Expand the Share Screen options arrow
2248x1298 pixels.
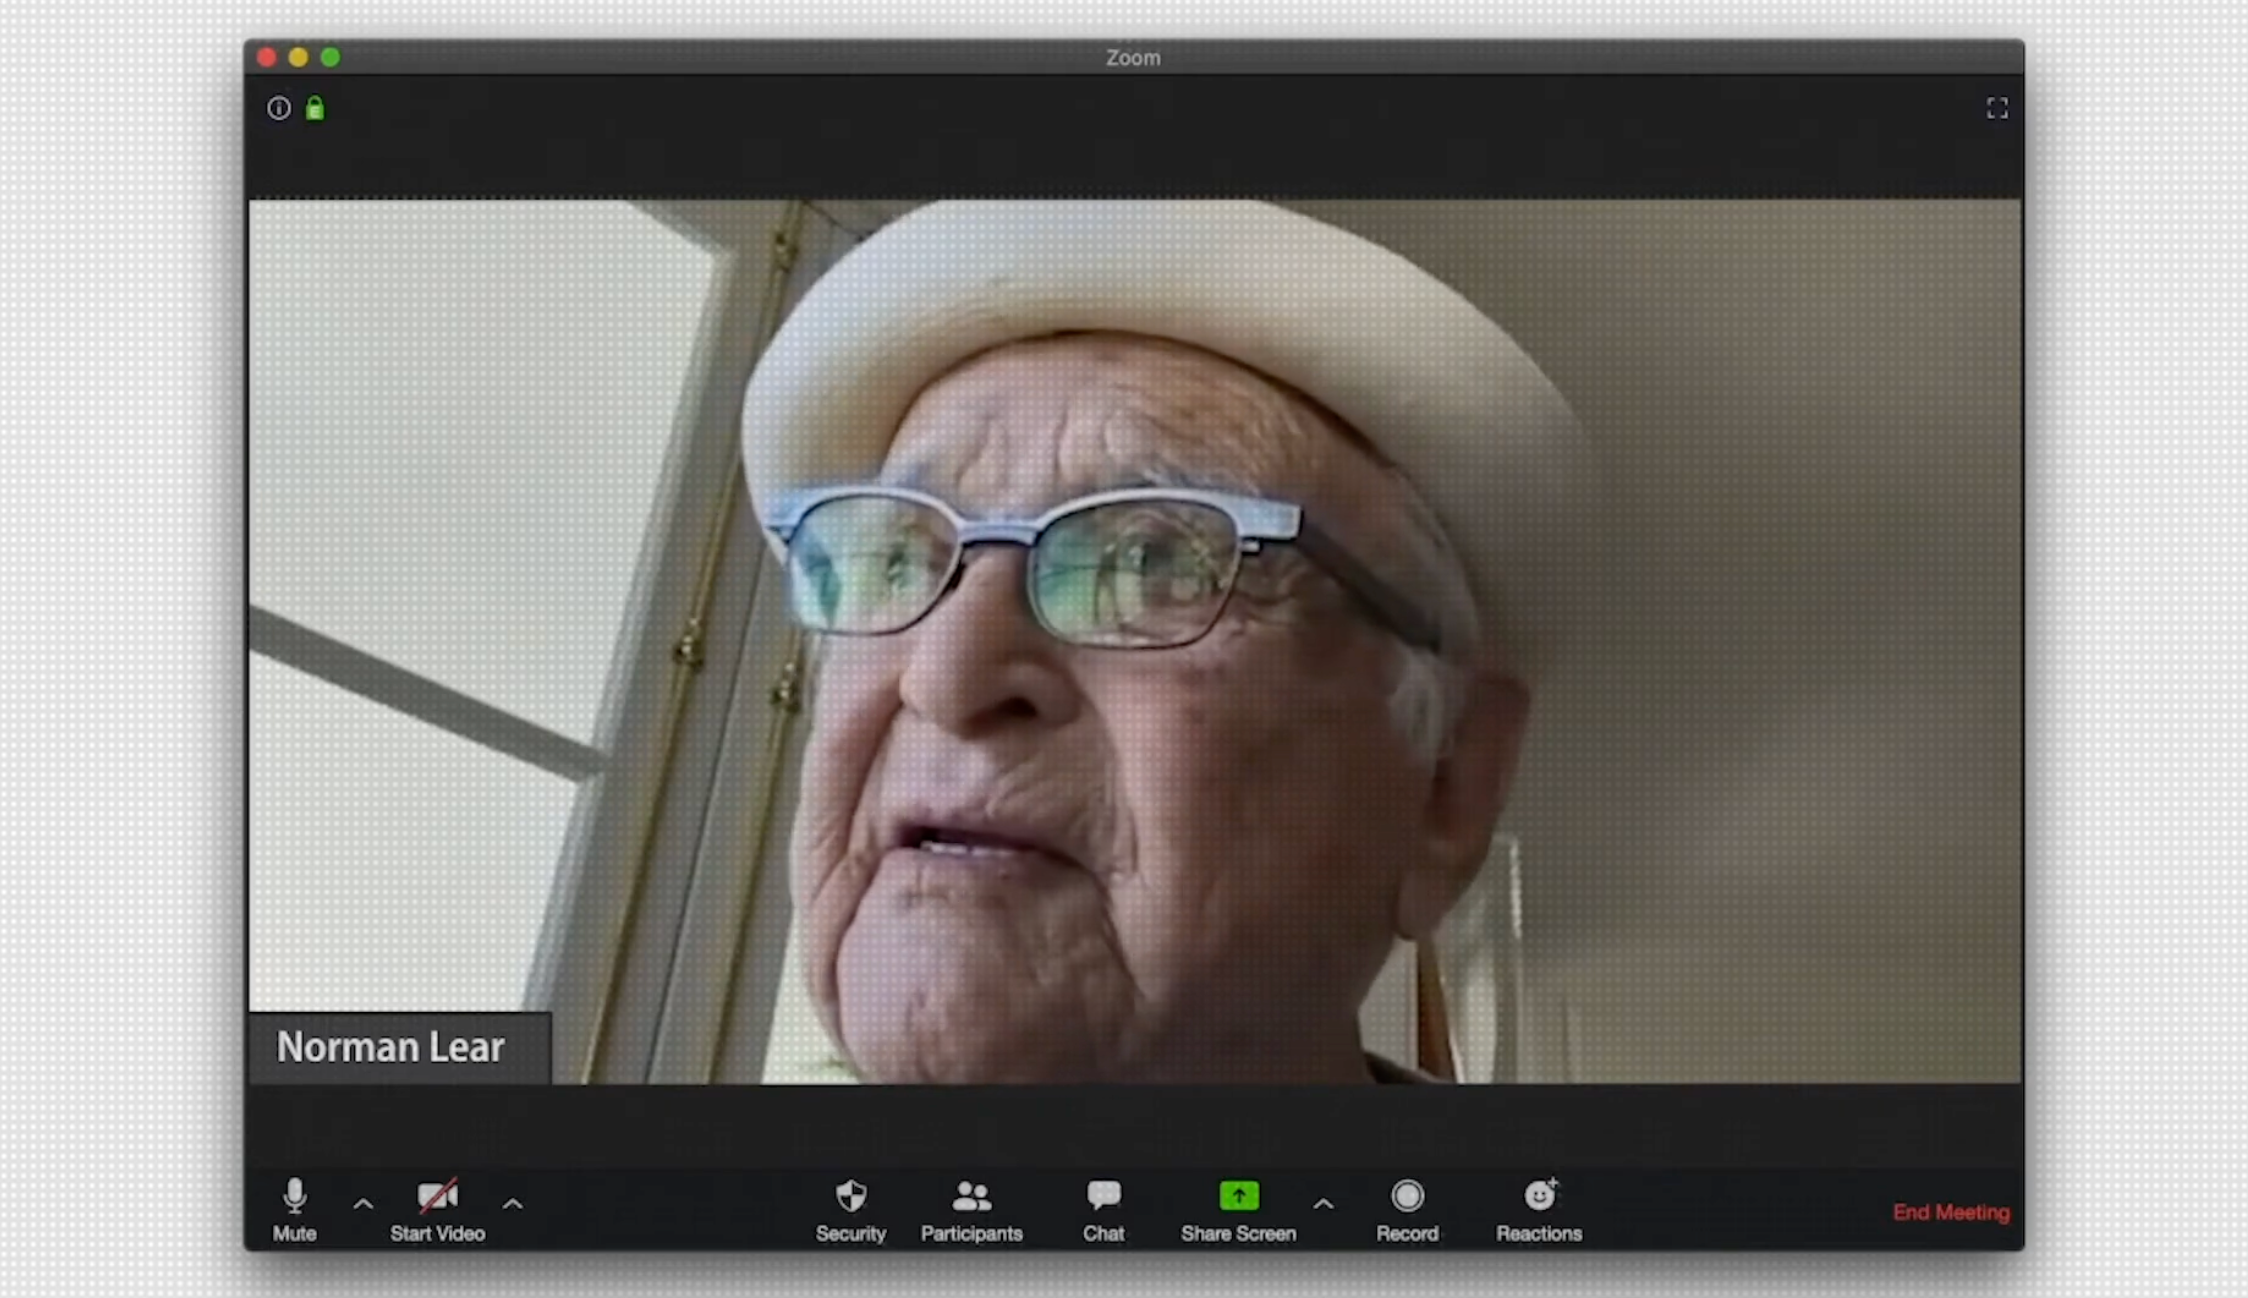1323,1204
